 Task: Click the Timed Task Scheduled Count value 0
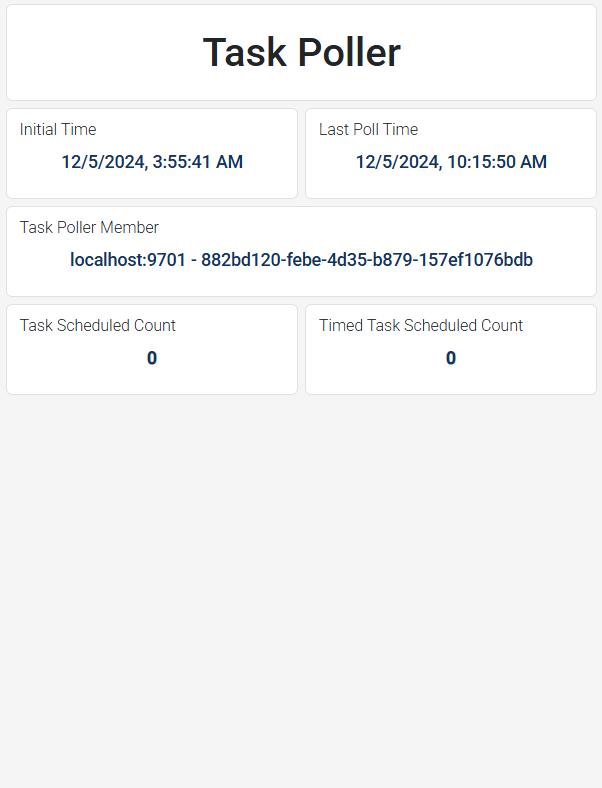451,358
